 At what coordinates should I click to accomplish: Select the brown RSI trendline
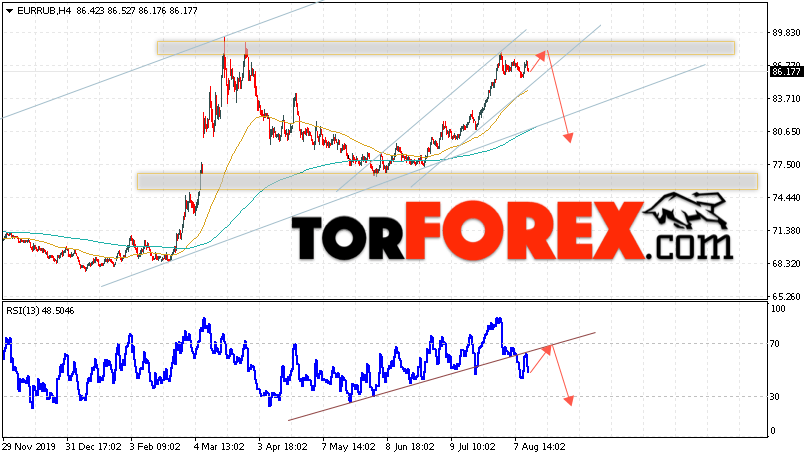coord(442,377)
